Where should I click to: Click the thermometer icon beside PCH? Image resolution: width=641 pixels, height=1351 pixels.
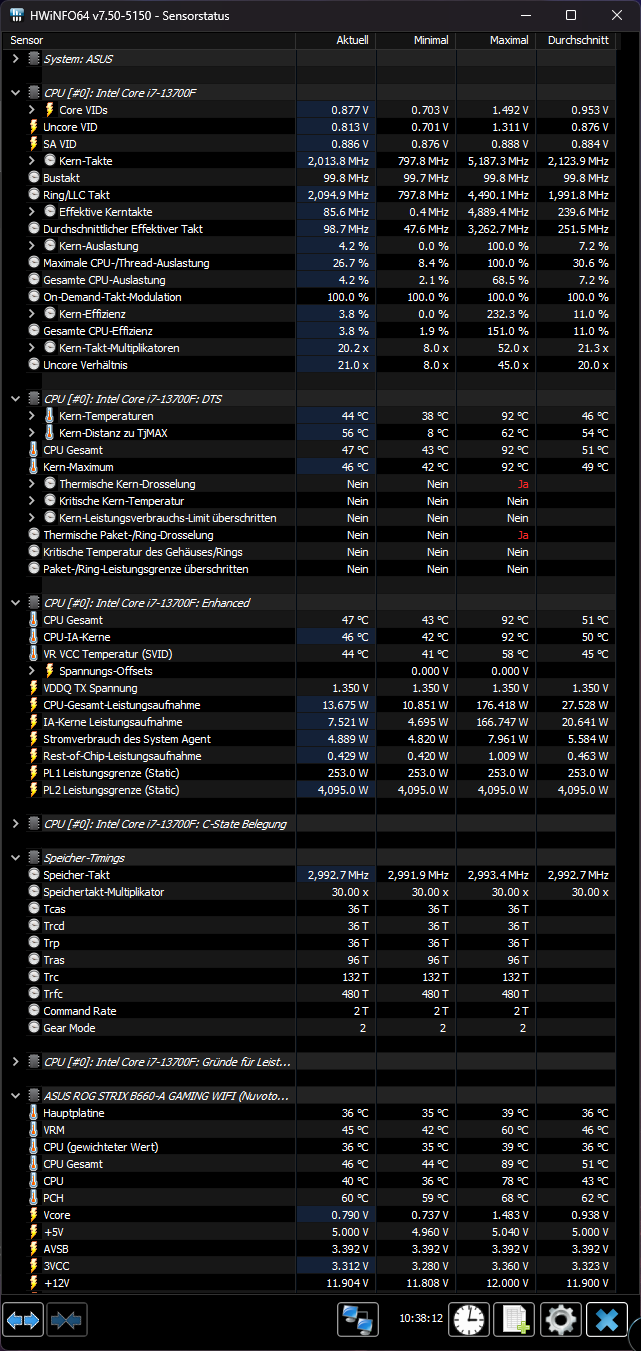tap(34, 1198)
